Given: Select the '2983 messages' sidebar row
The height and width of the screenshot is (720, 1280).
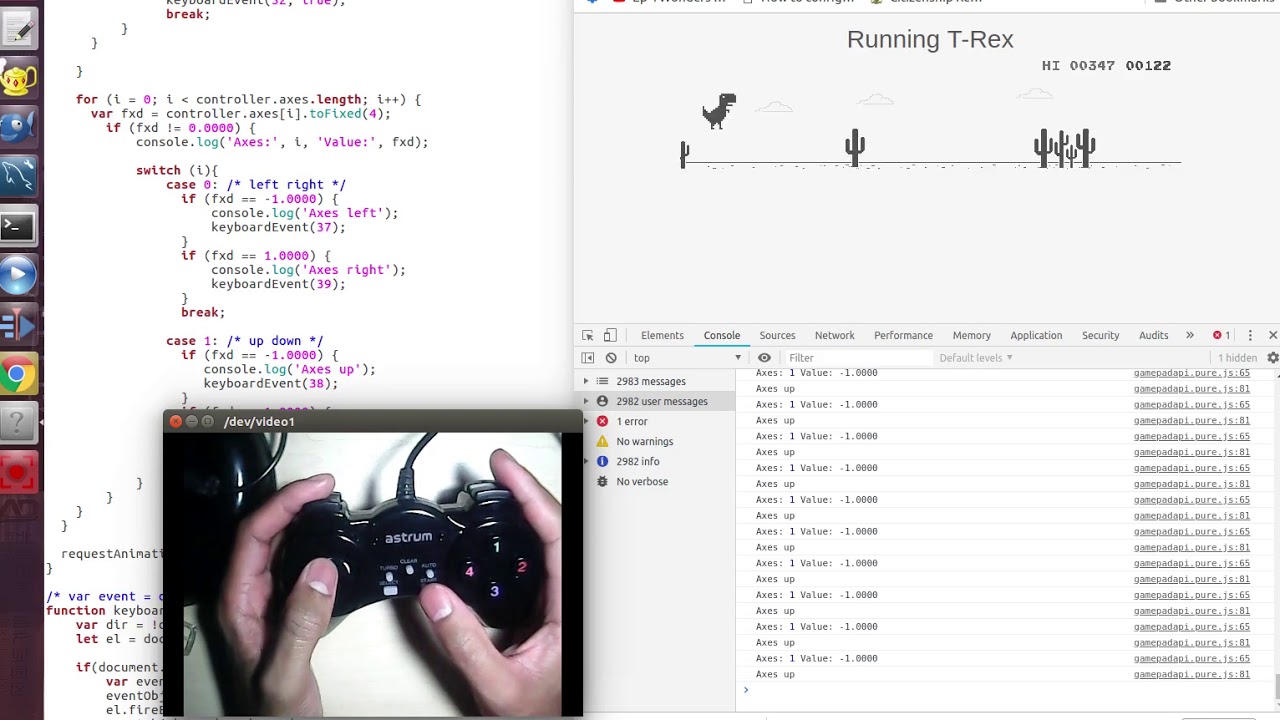Looking at the screenshot, I should [656, 381].
